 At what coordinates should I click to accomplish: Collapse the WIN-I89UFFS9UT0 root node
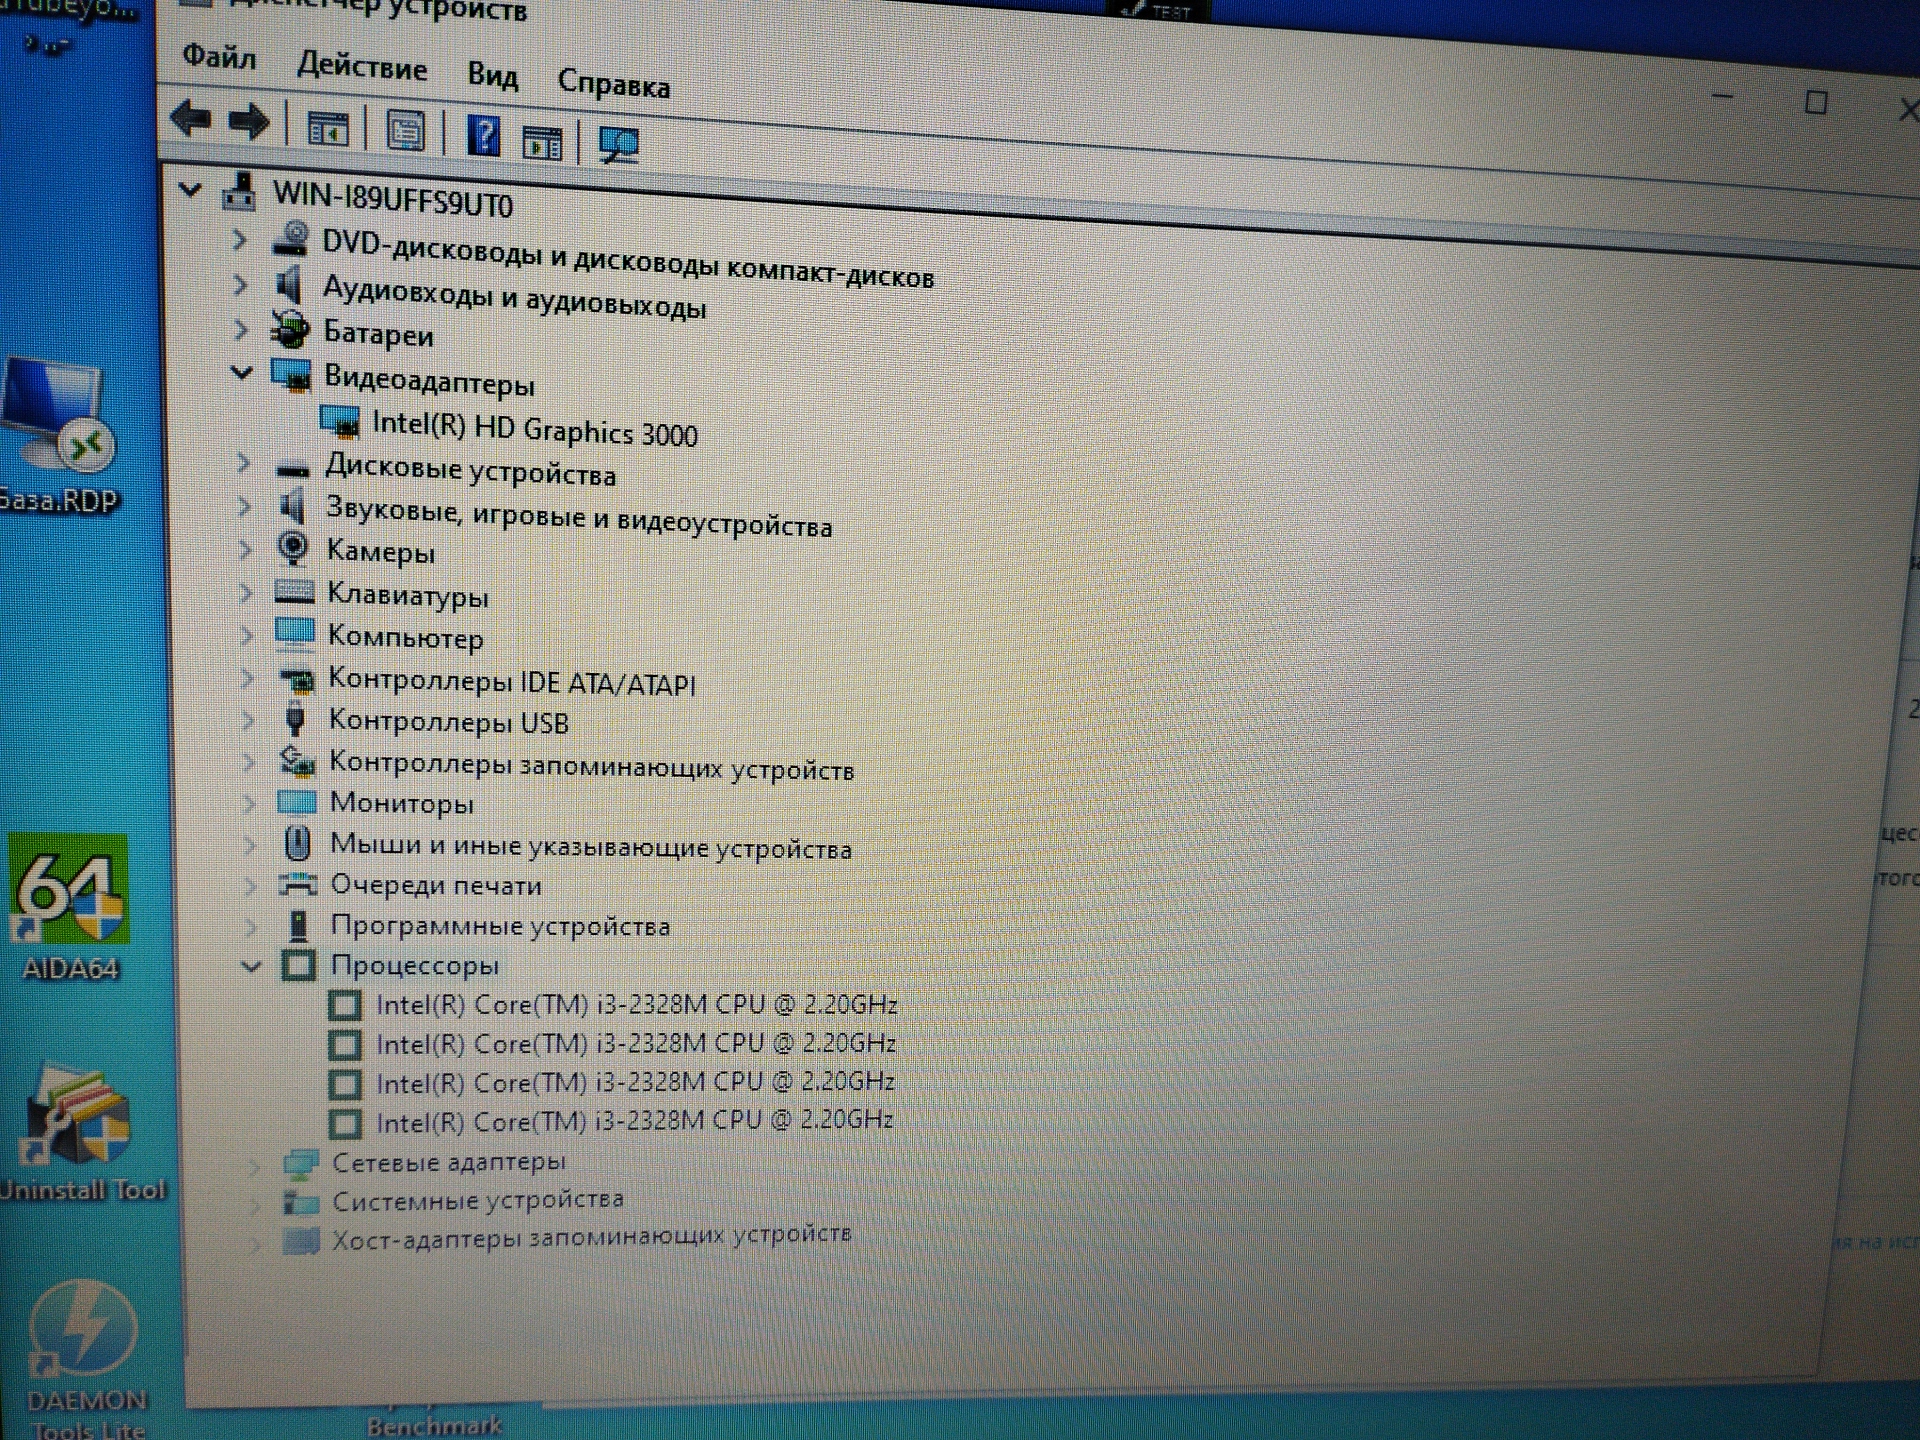coord(190,190)
